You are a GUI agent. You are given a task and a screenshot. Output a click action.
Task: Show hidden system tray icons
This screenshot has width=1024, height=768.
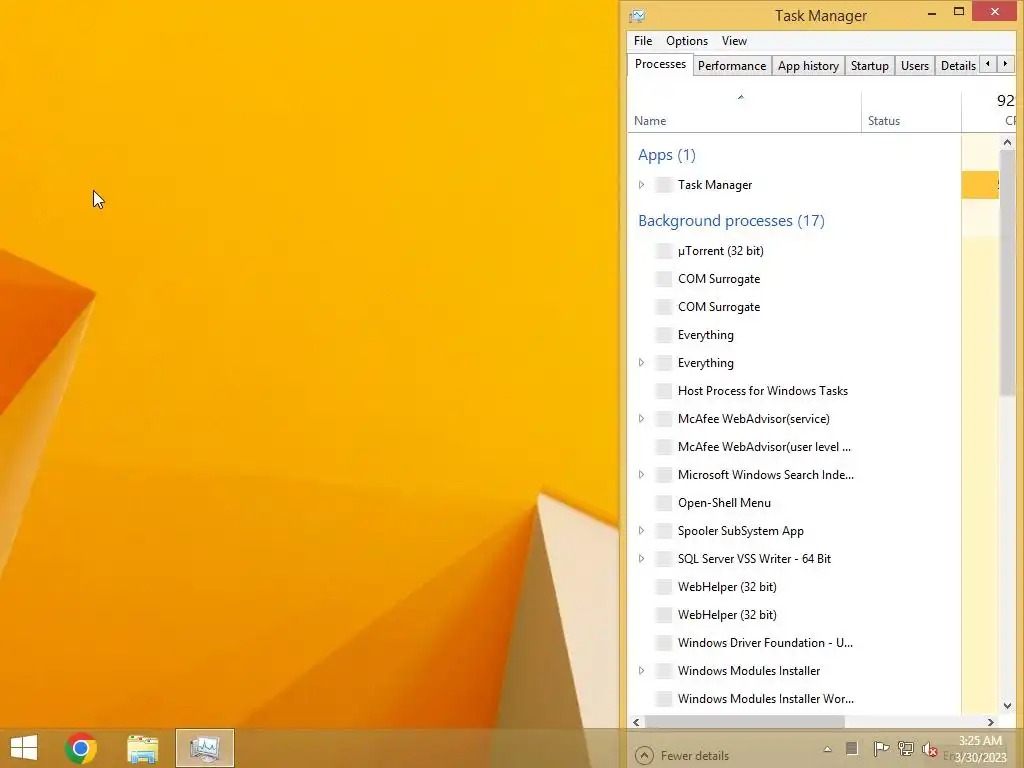click(x=827, y=749)
